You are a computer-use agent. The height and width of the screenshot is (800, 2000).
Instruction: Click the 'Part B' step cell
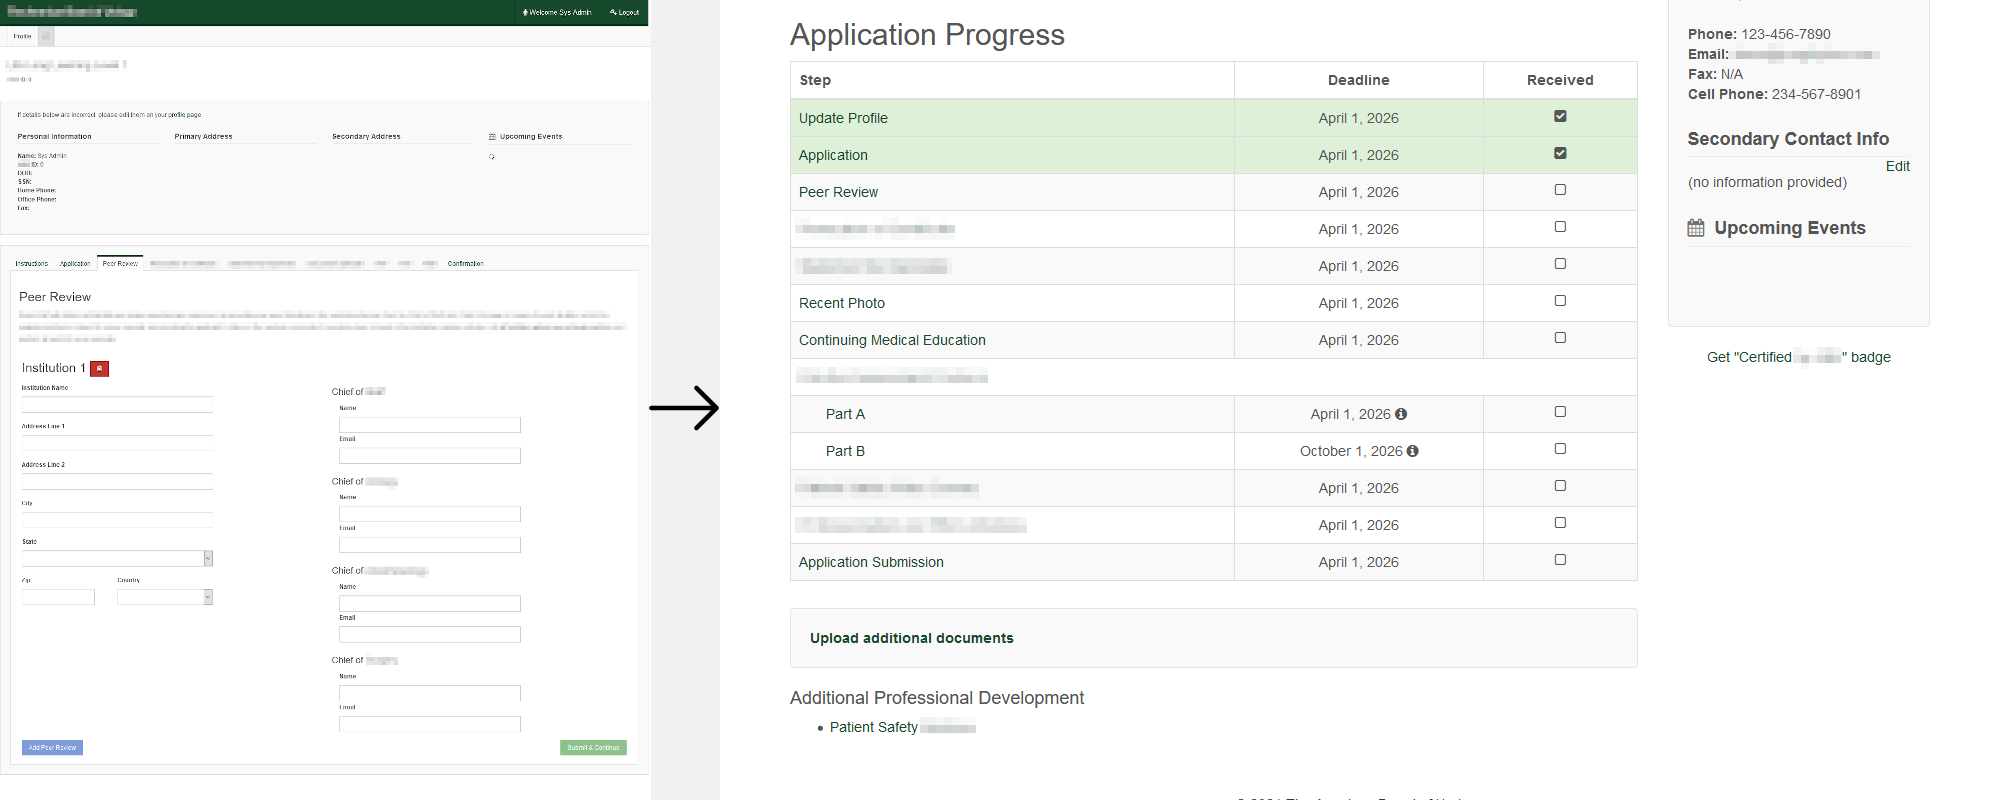coord(1012,451)
